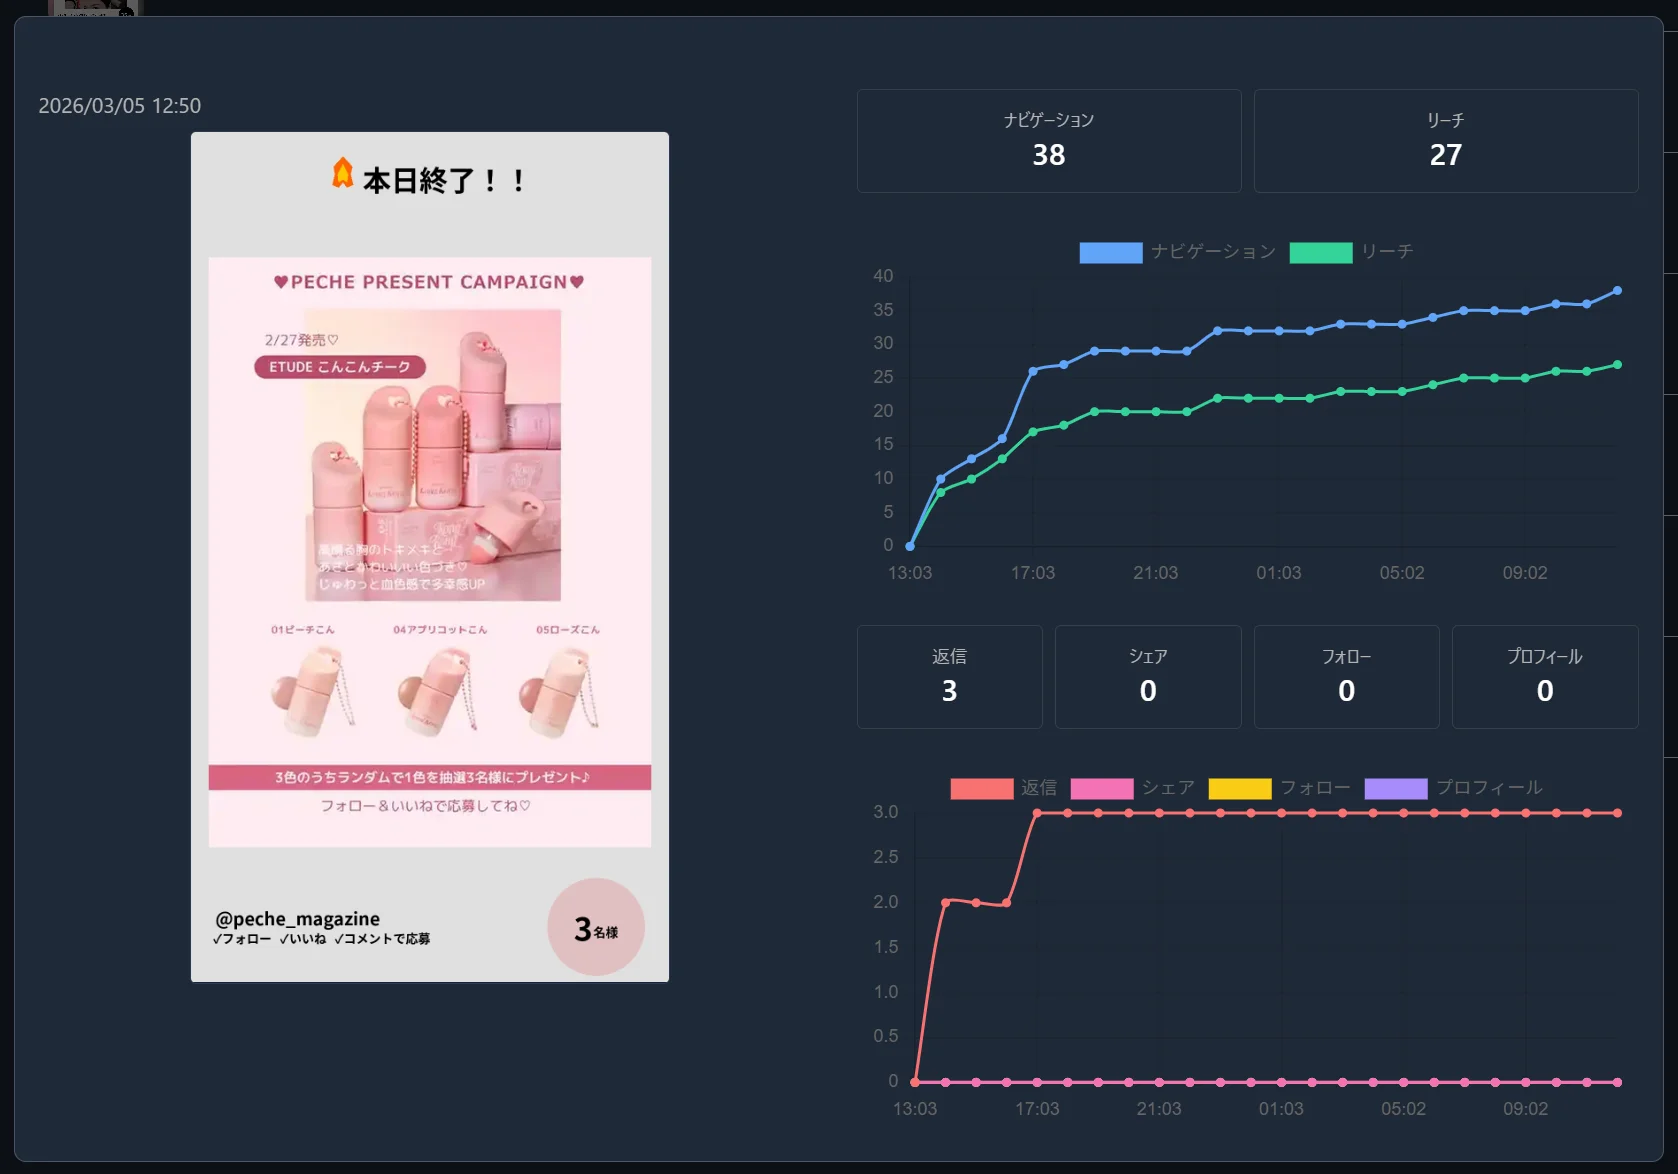This screenshot has width=1678, height=1174.
Task: Click the PECHE PRESENT CAMPAIGN title
Action: point(429,282)
